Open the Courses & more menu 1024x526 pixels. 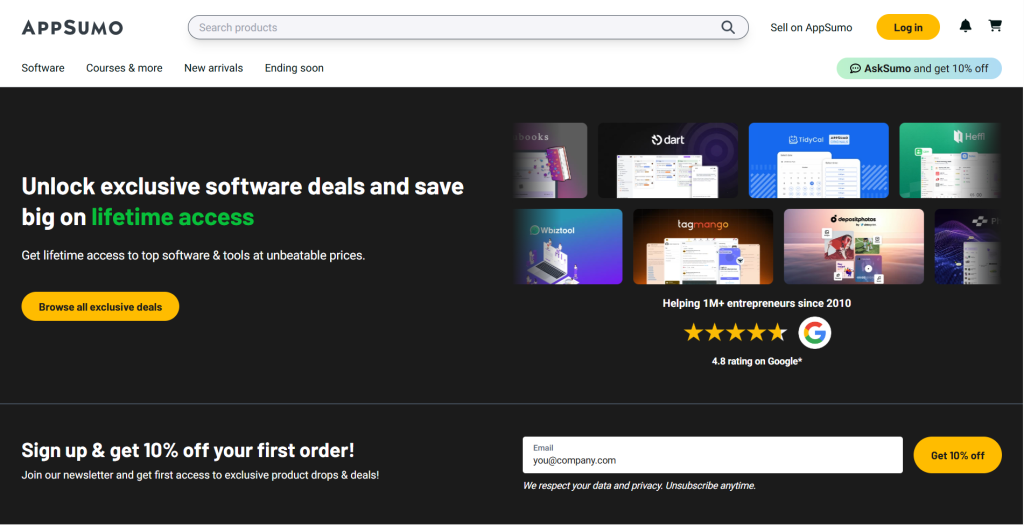point(124,68)
